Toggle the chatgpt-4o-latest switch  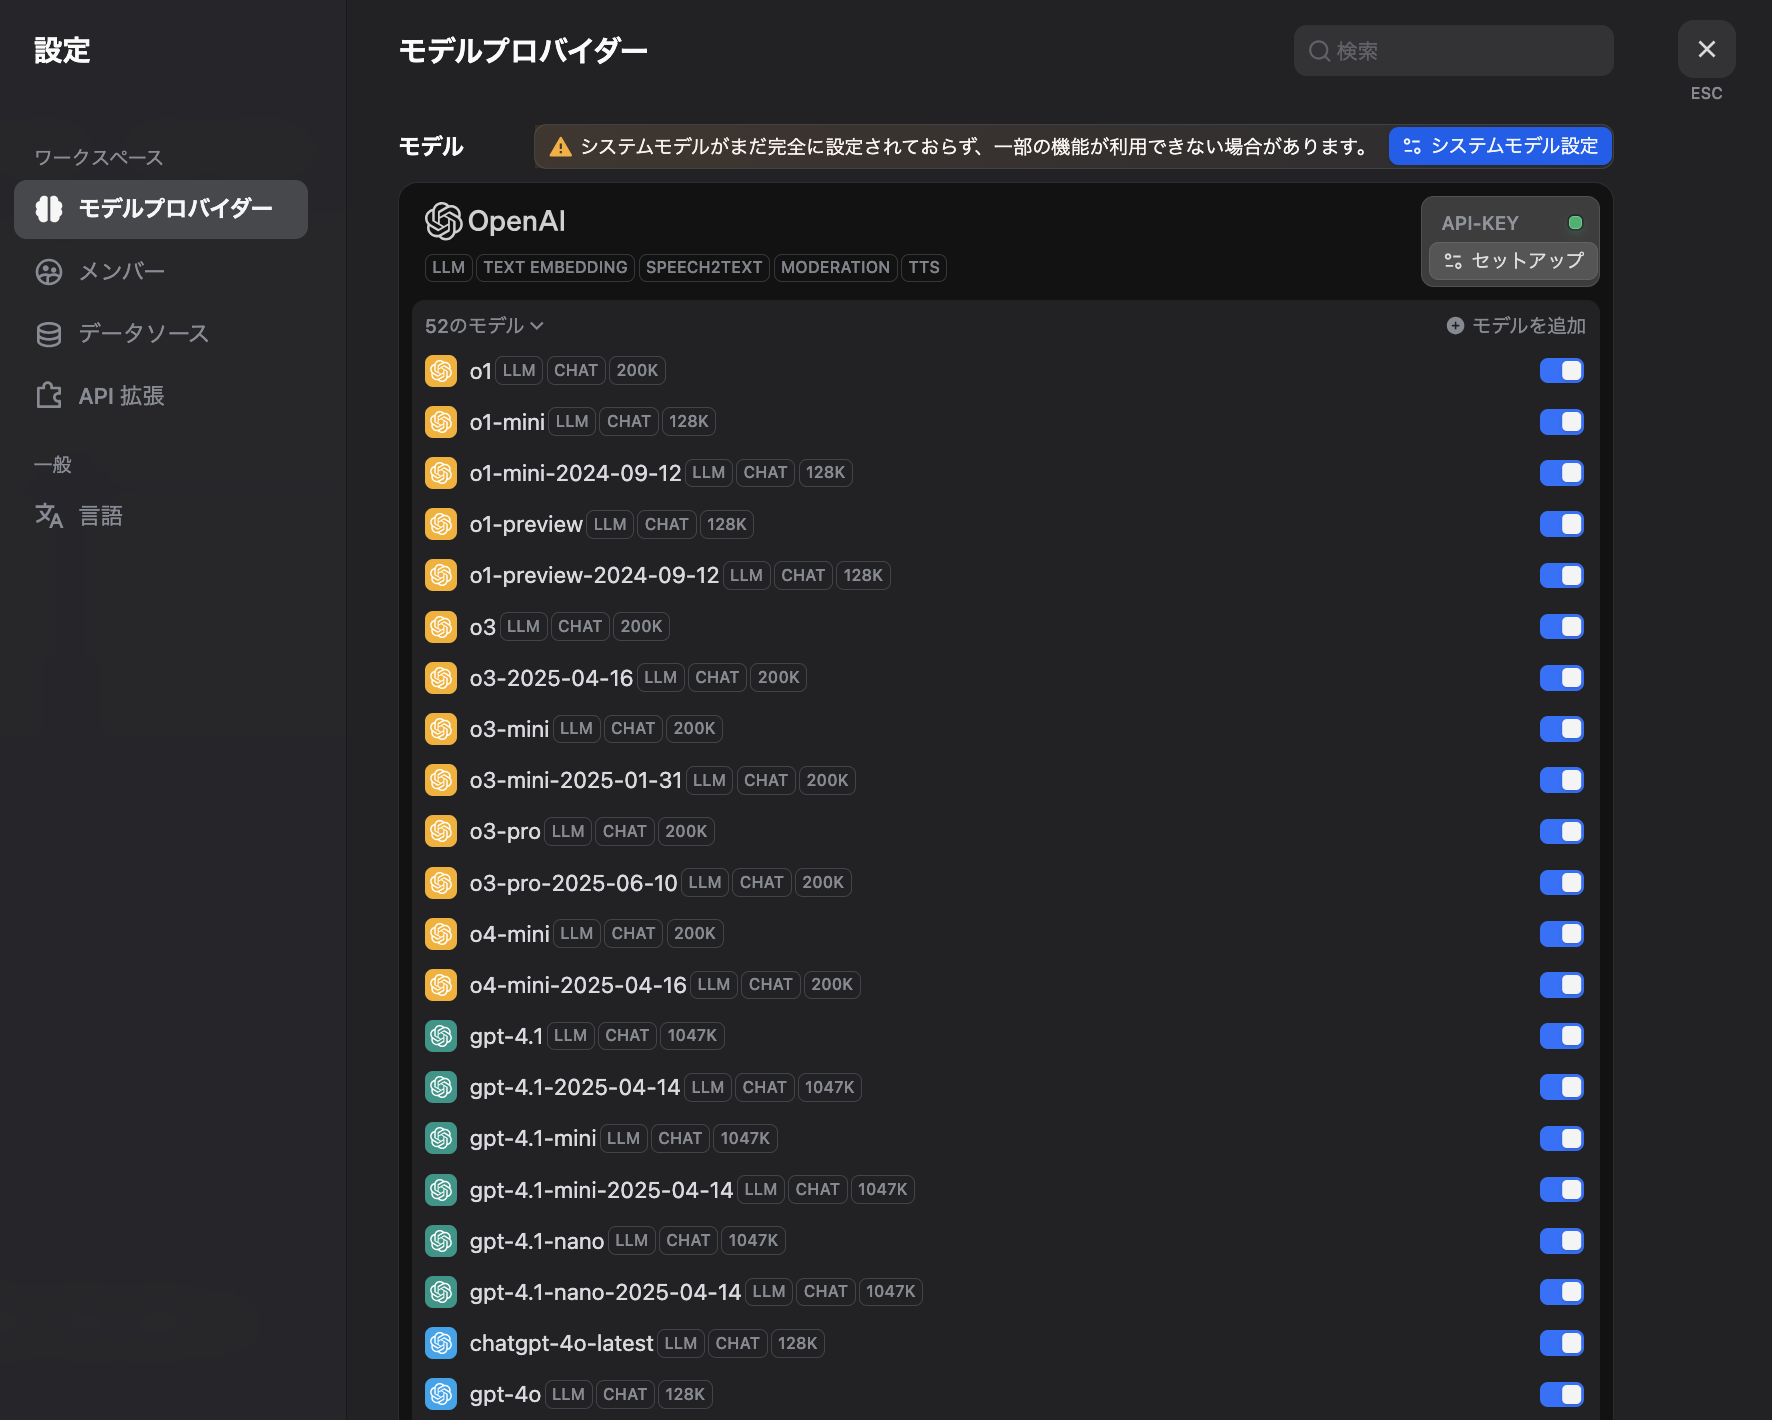[1562, 1343]
